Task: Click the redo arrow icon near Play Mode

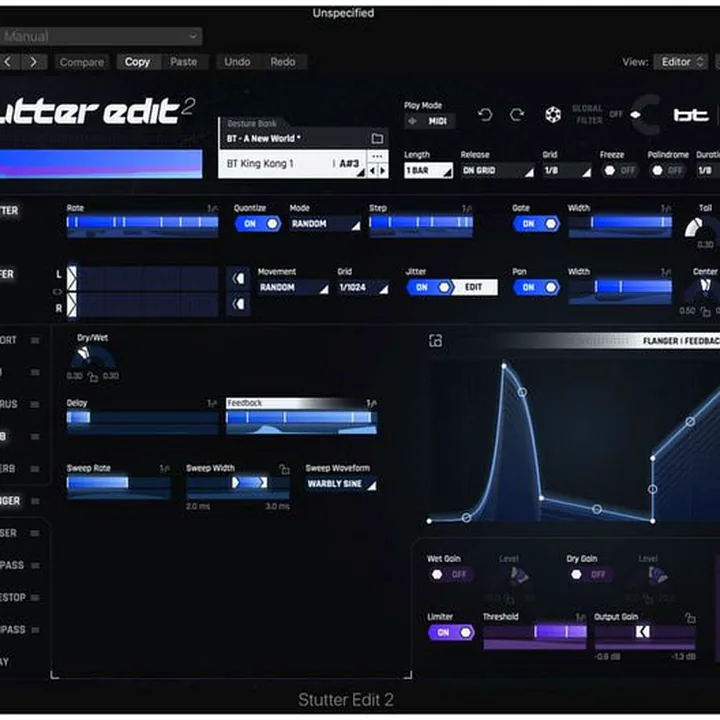Action: coord(517,114)
